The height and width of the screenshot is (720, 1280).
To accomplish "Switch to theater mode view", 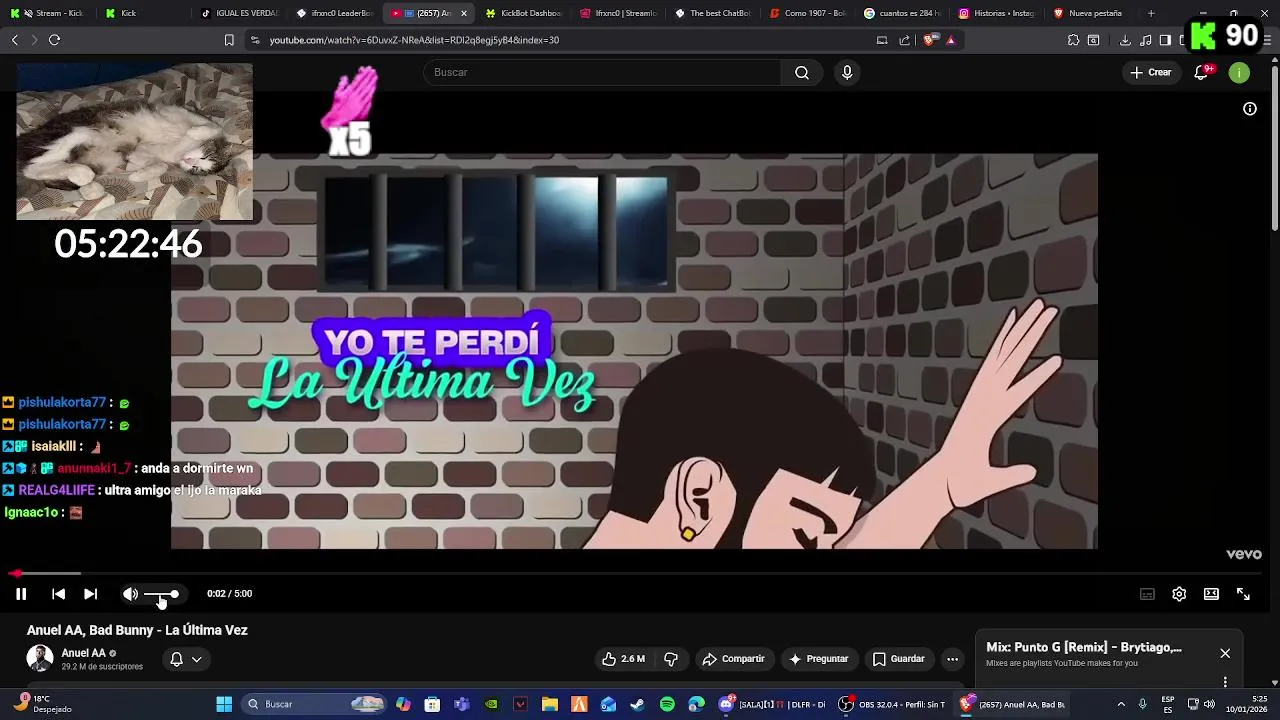I will [1211, 594].
